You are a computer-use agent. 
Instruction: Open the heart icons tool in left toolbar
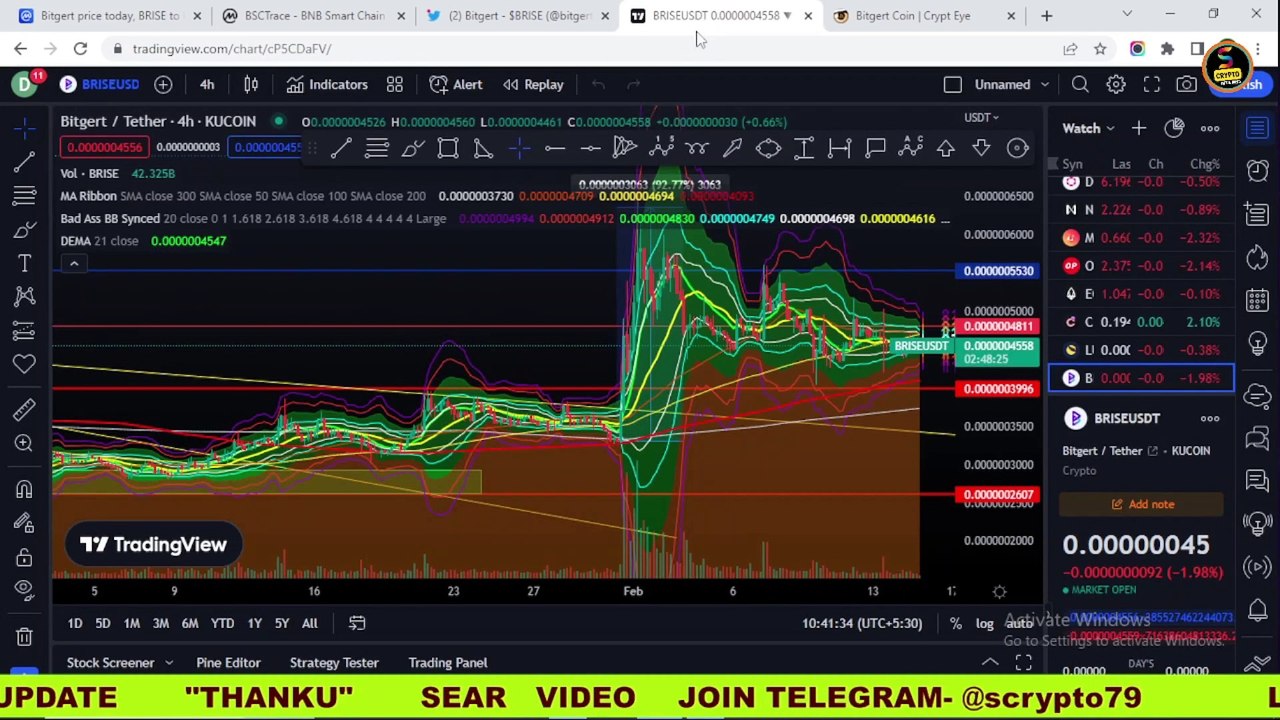pyautogui.click(x=25, y=364)
